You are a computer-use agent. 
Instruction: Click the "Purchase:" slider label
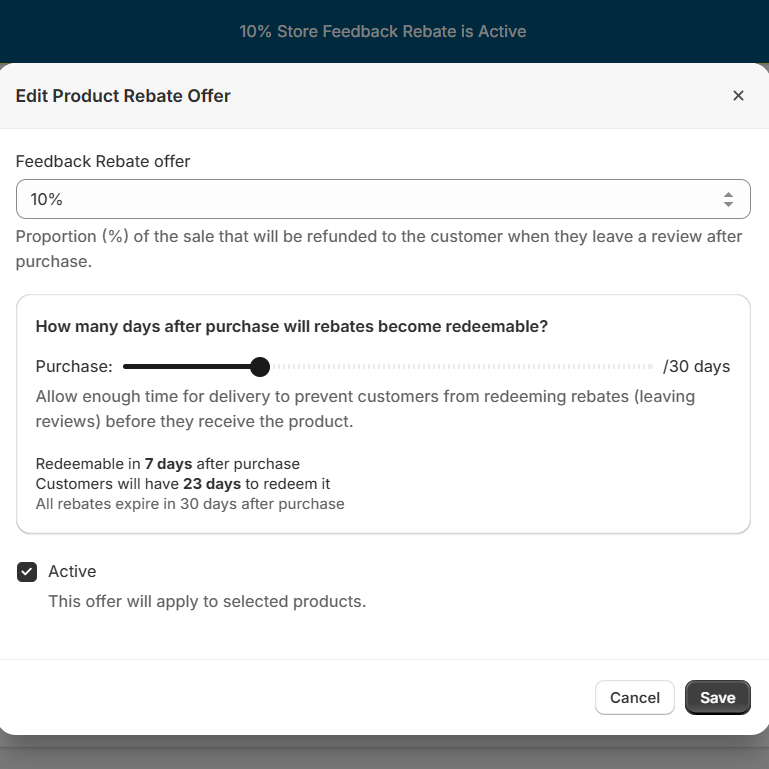click(74, 367)
